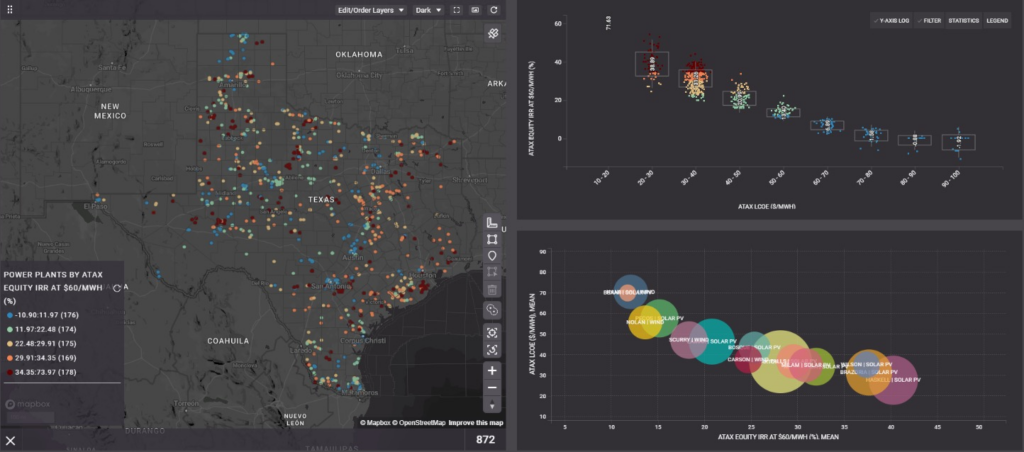The image size is (1024, 452).
Task: Open the Edit/Order Layers dropdown
Action: (x=371, y=10)
